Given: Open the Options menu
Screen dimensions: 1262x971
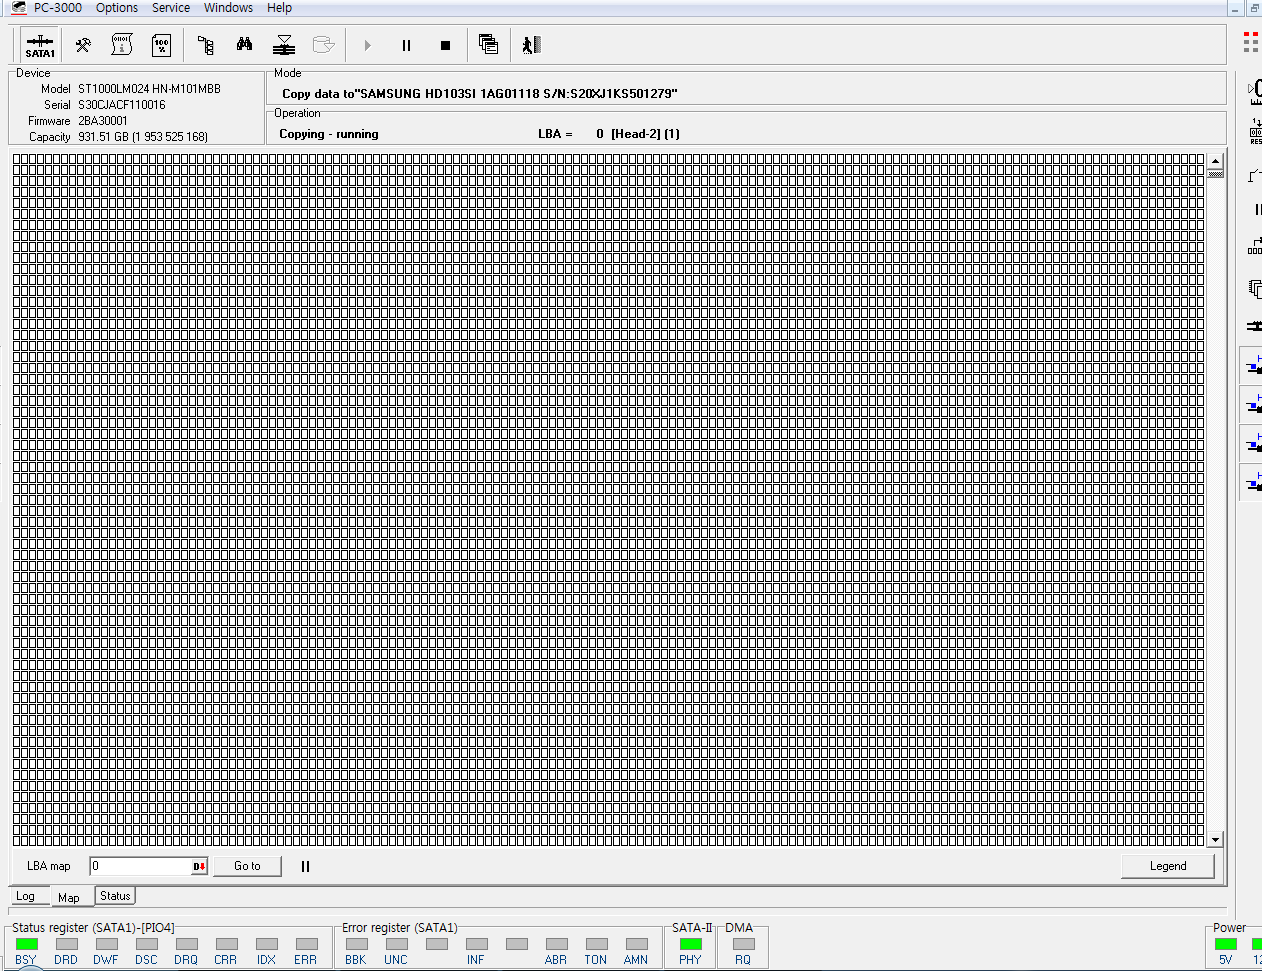Looking at the screenshot, I should [116, 8].
